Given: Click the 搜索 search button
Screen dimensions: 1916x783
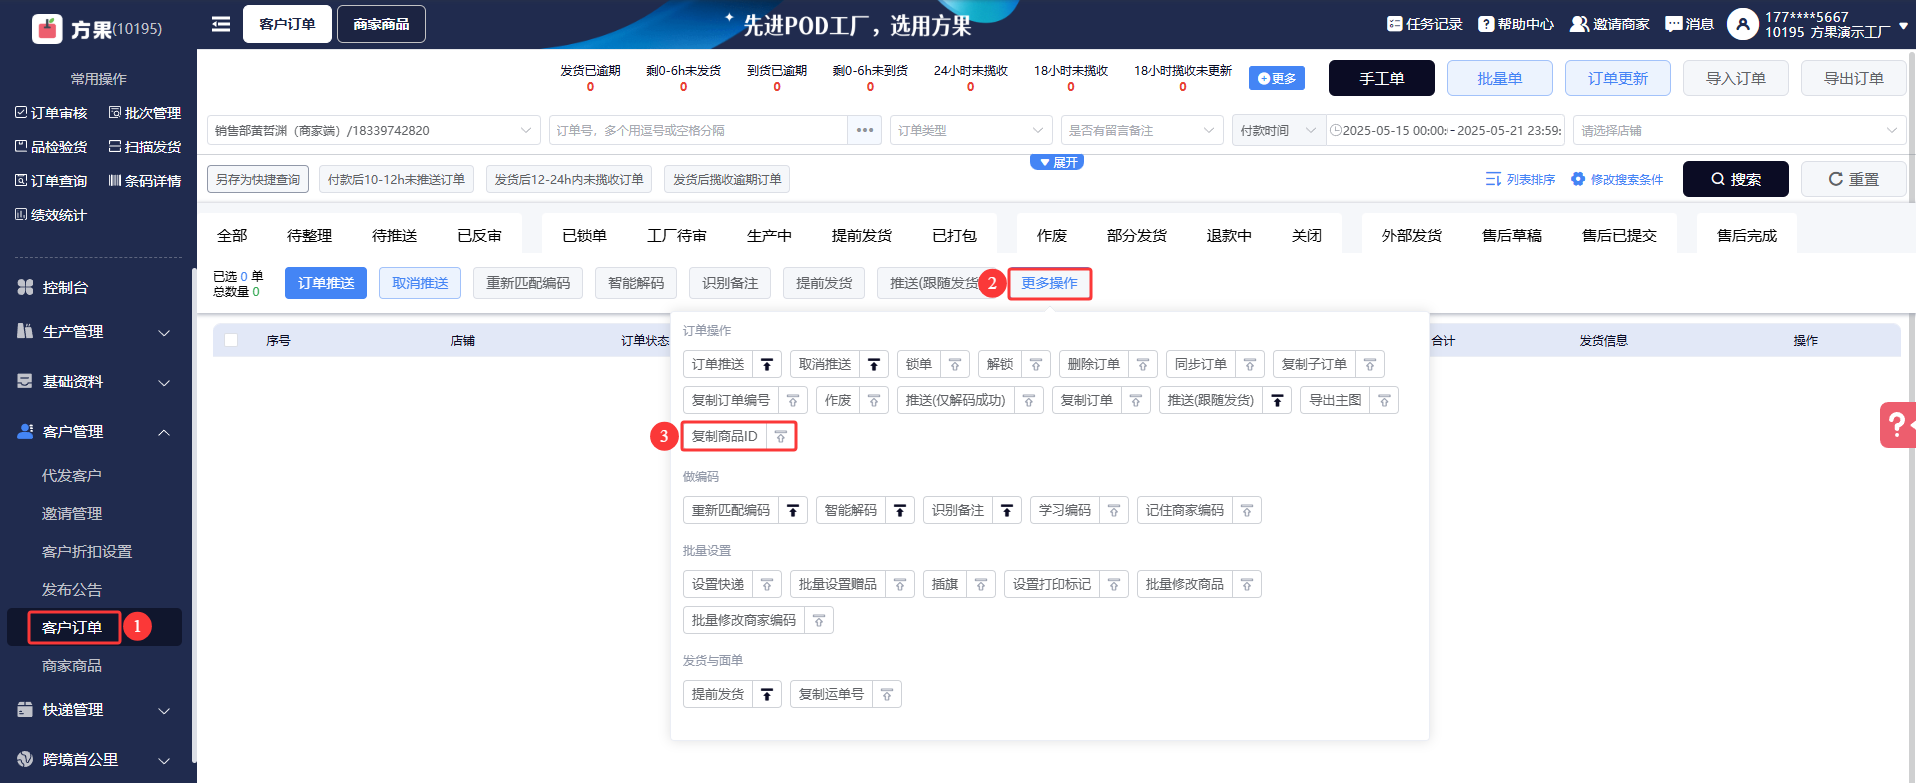Looking at the screenshot, I should (1735, 179).
